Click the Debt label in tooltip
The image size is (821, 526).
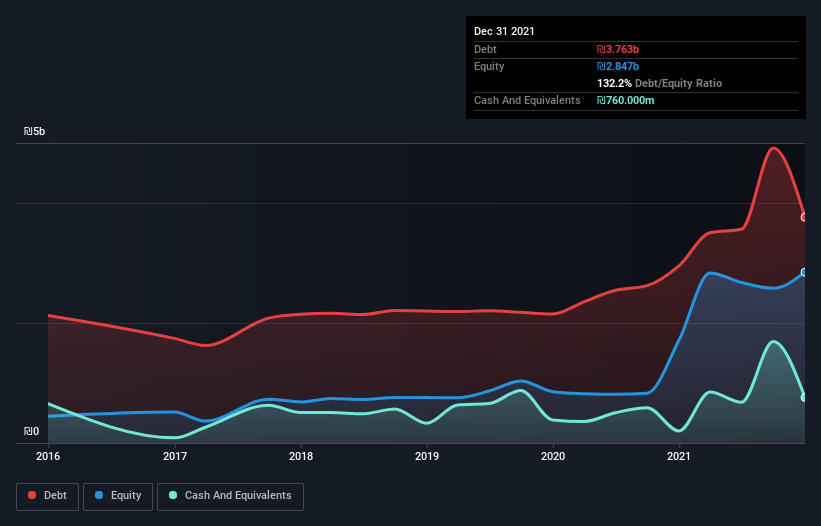coord(485,49)
